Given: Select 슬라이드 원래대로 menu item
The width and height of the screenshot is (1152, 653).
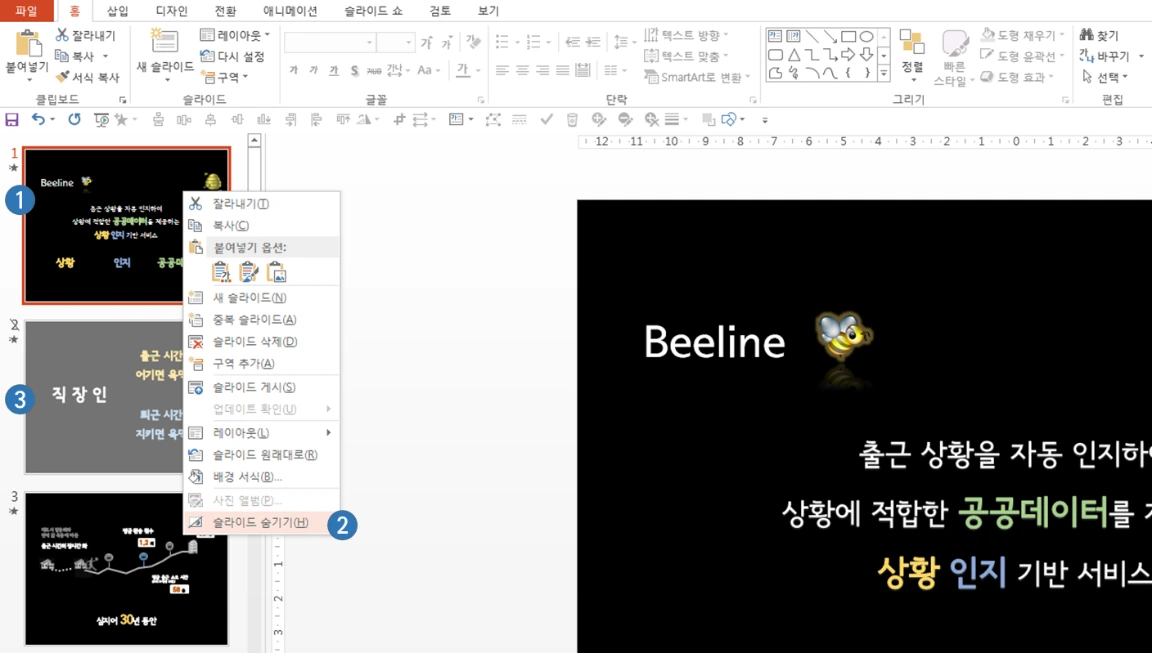Looking at the screenshot, I should point(261,455).
